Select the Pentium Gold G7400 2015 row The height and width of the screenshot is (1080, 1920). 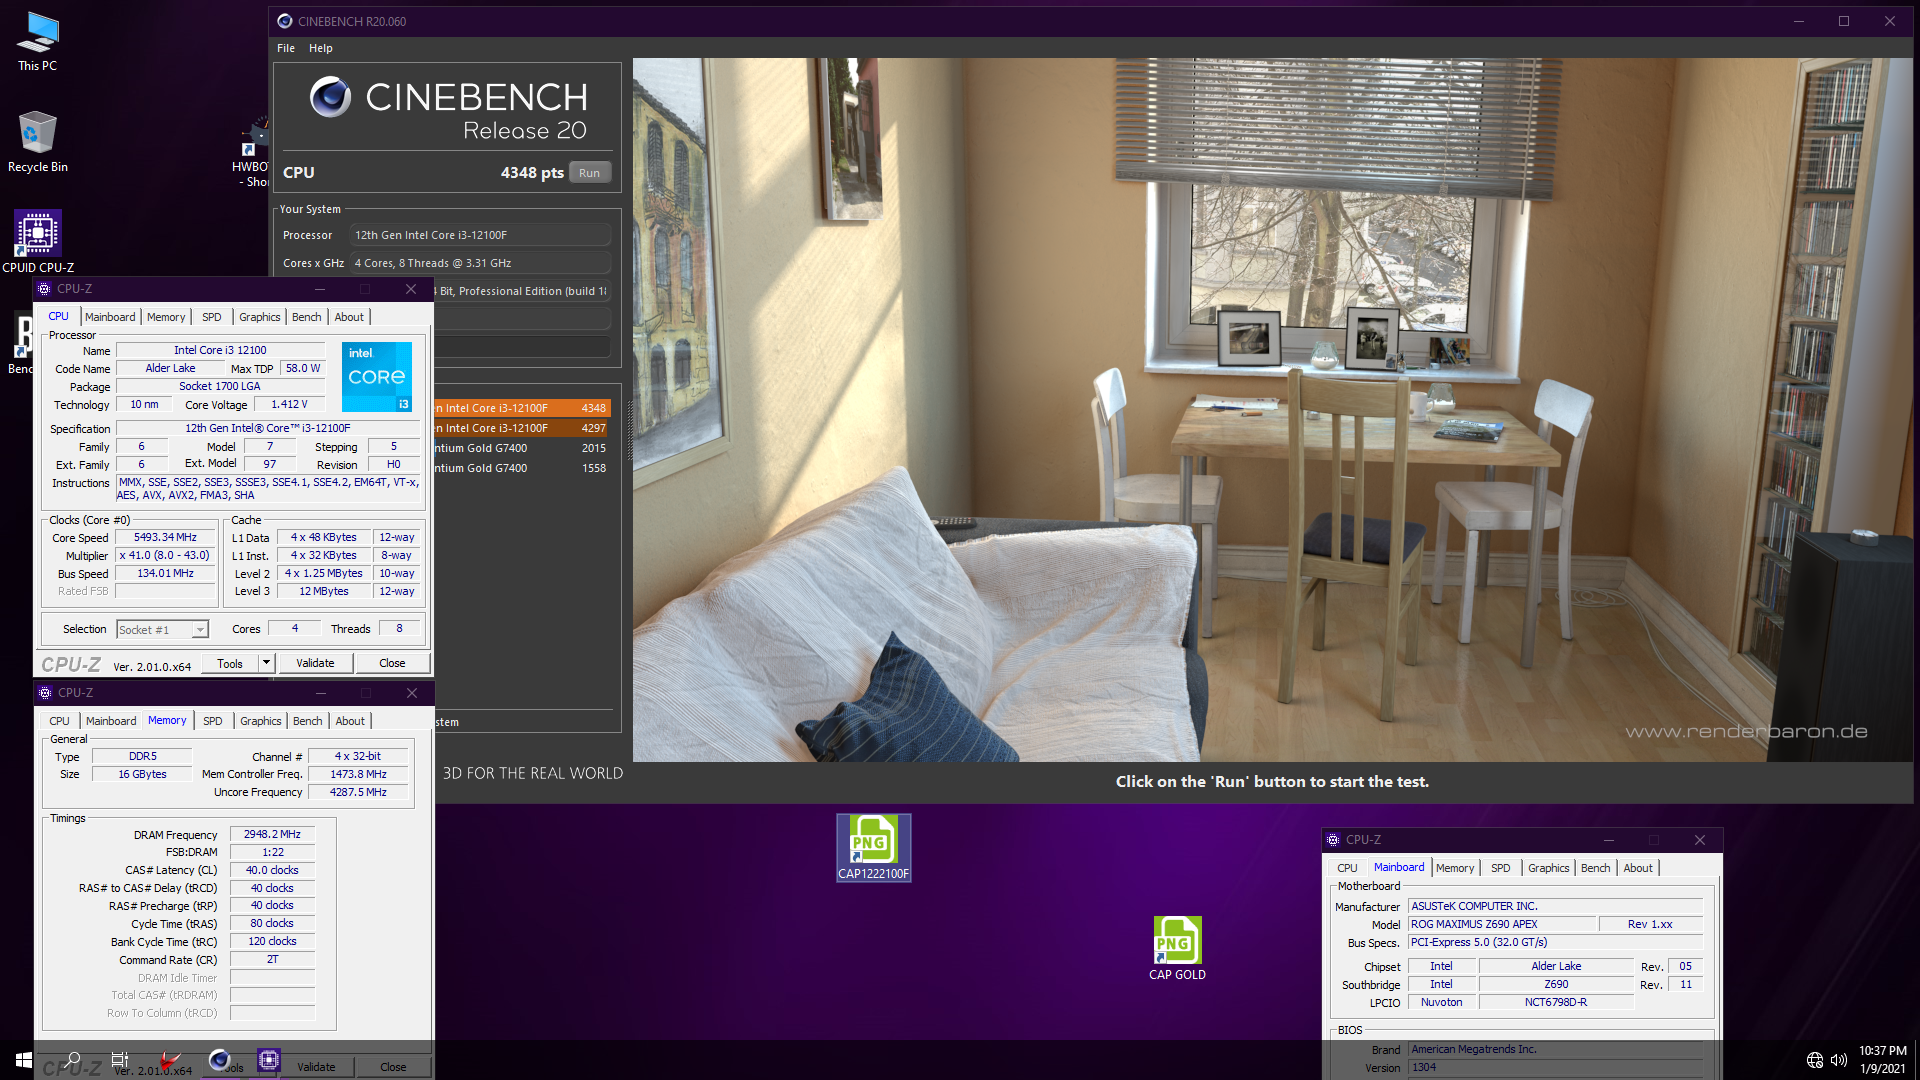522,448
